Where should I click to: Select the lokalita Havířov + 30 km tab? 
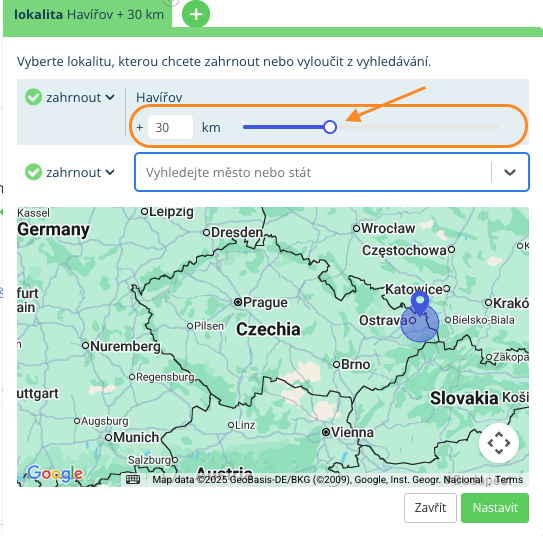point(89,15)
